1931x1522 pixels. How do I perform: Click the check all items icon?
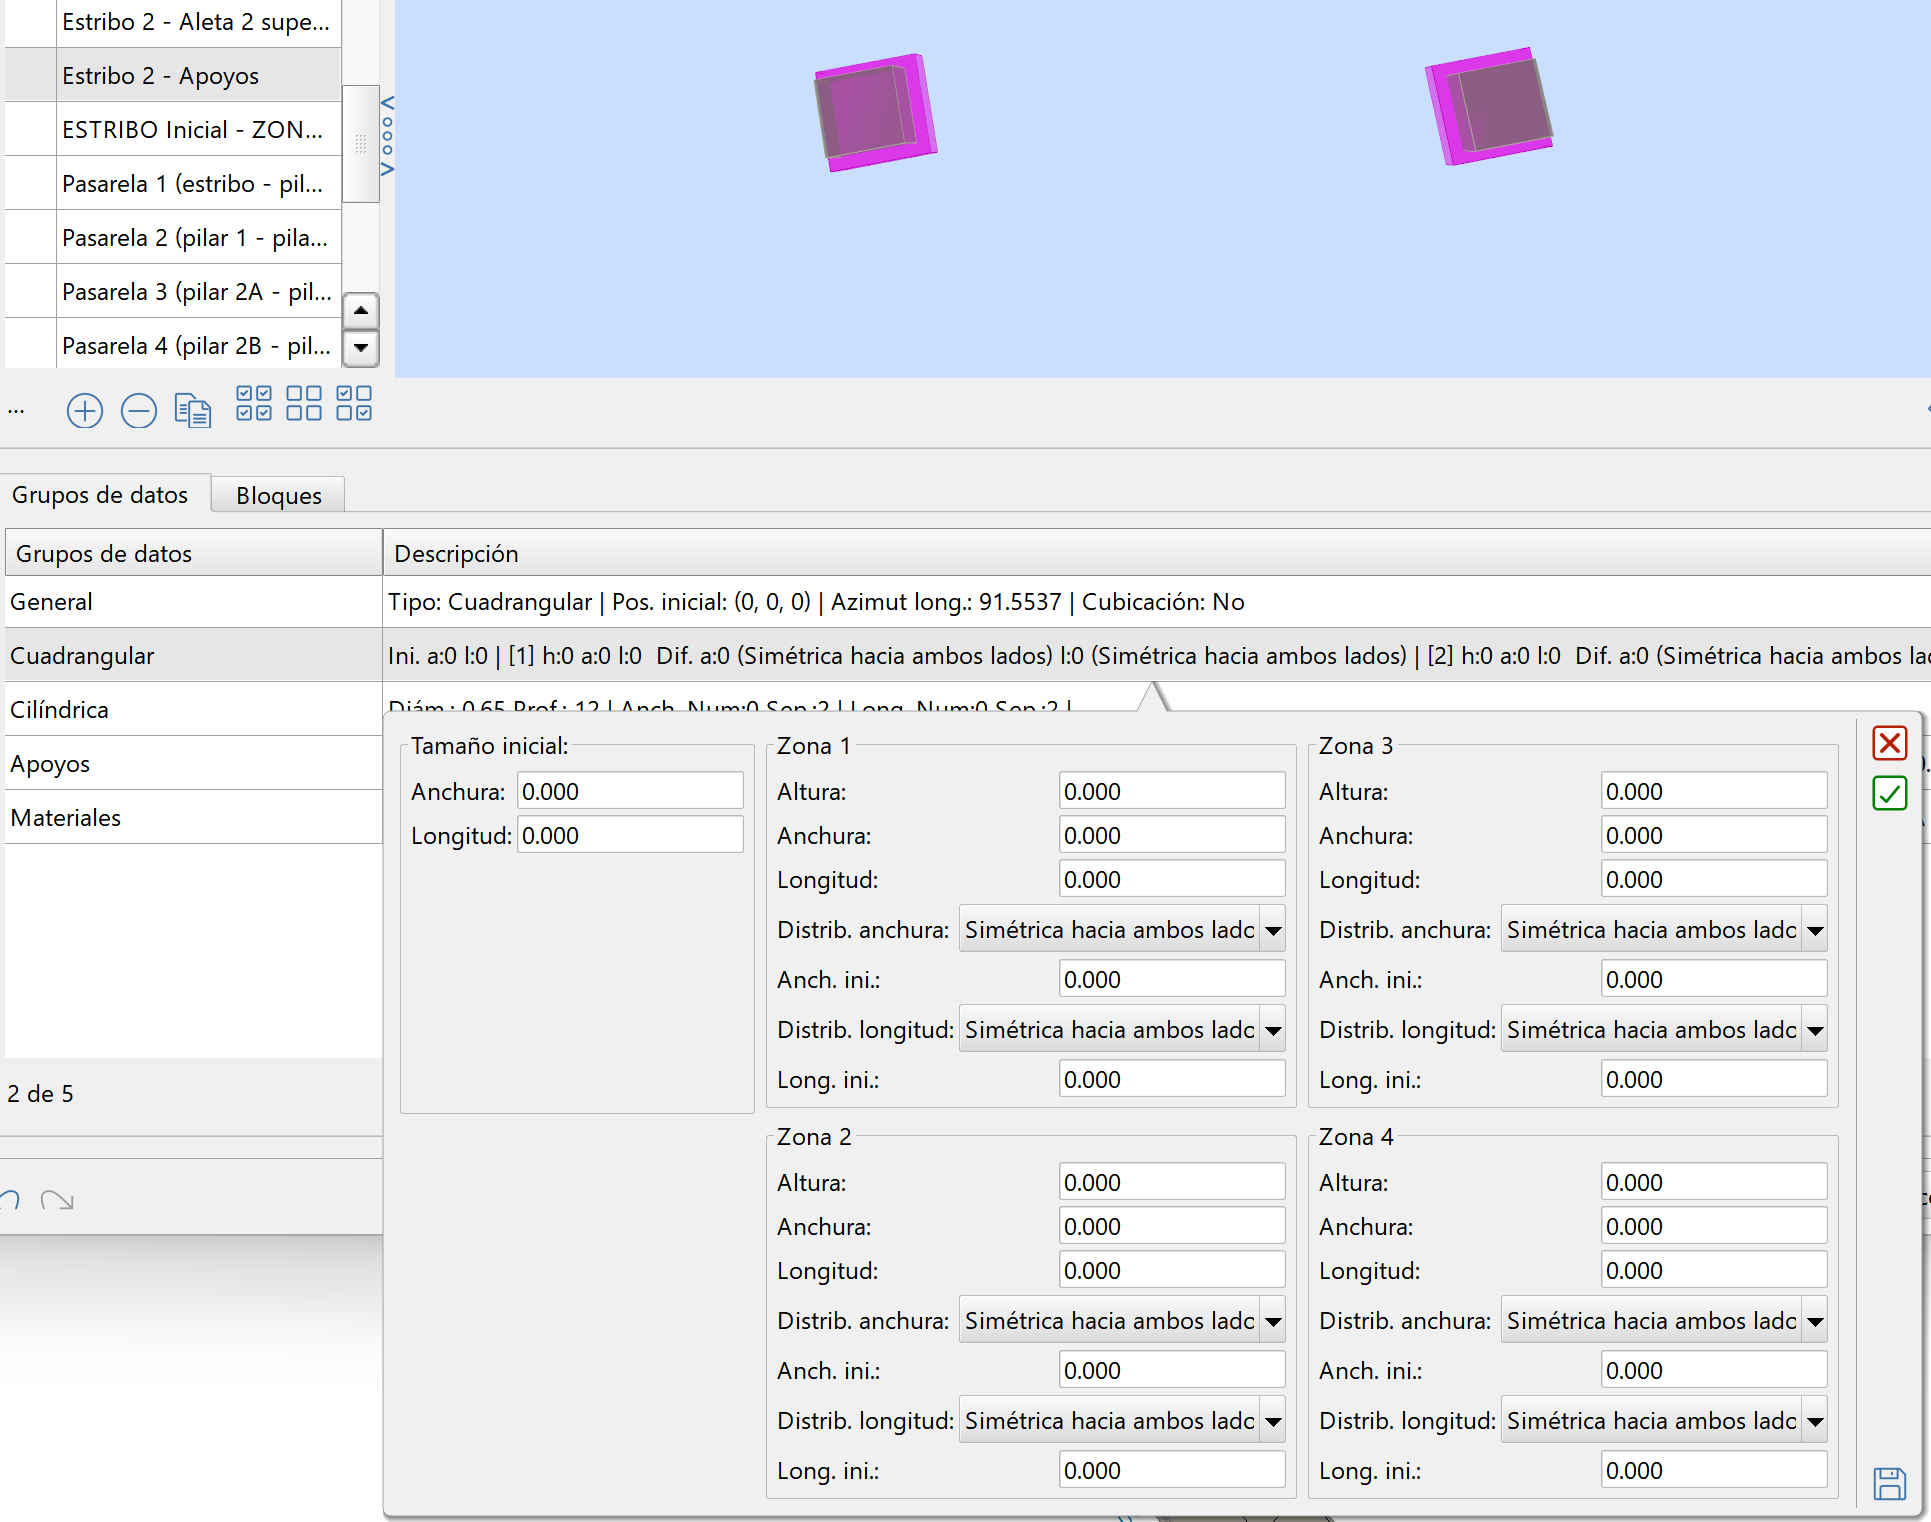click(x=254, y=403)
